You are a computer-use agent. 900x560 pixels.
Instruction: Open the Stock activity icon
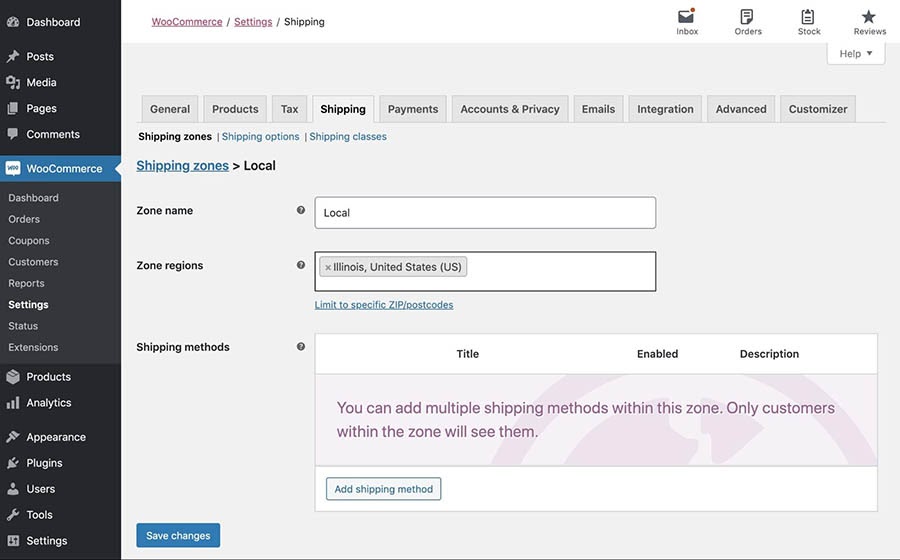point(808,18)
